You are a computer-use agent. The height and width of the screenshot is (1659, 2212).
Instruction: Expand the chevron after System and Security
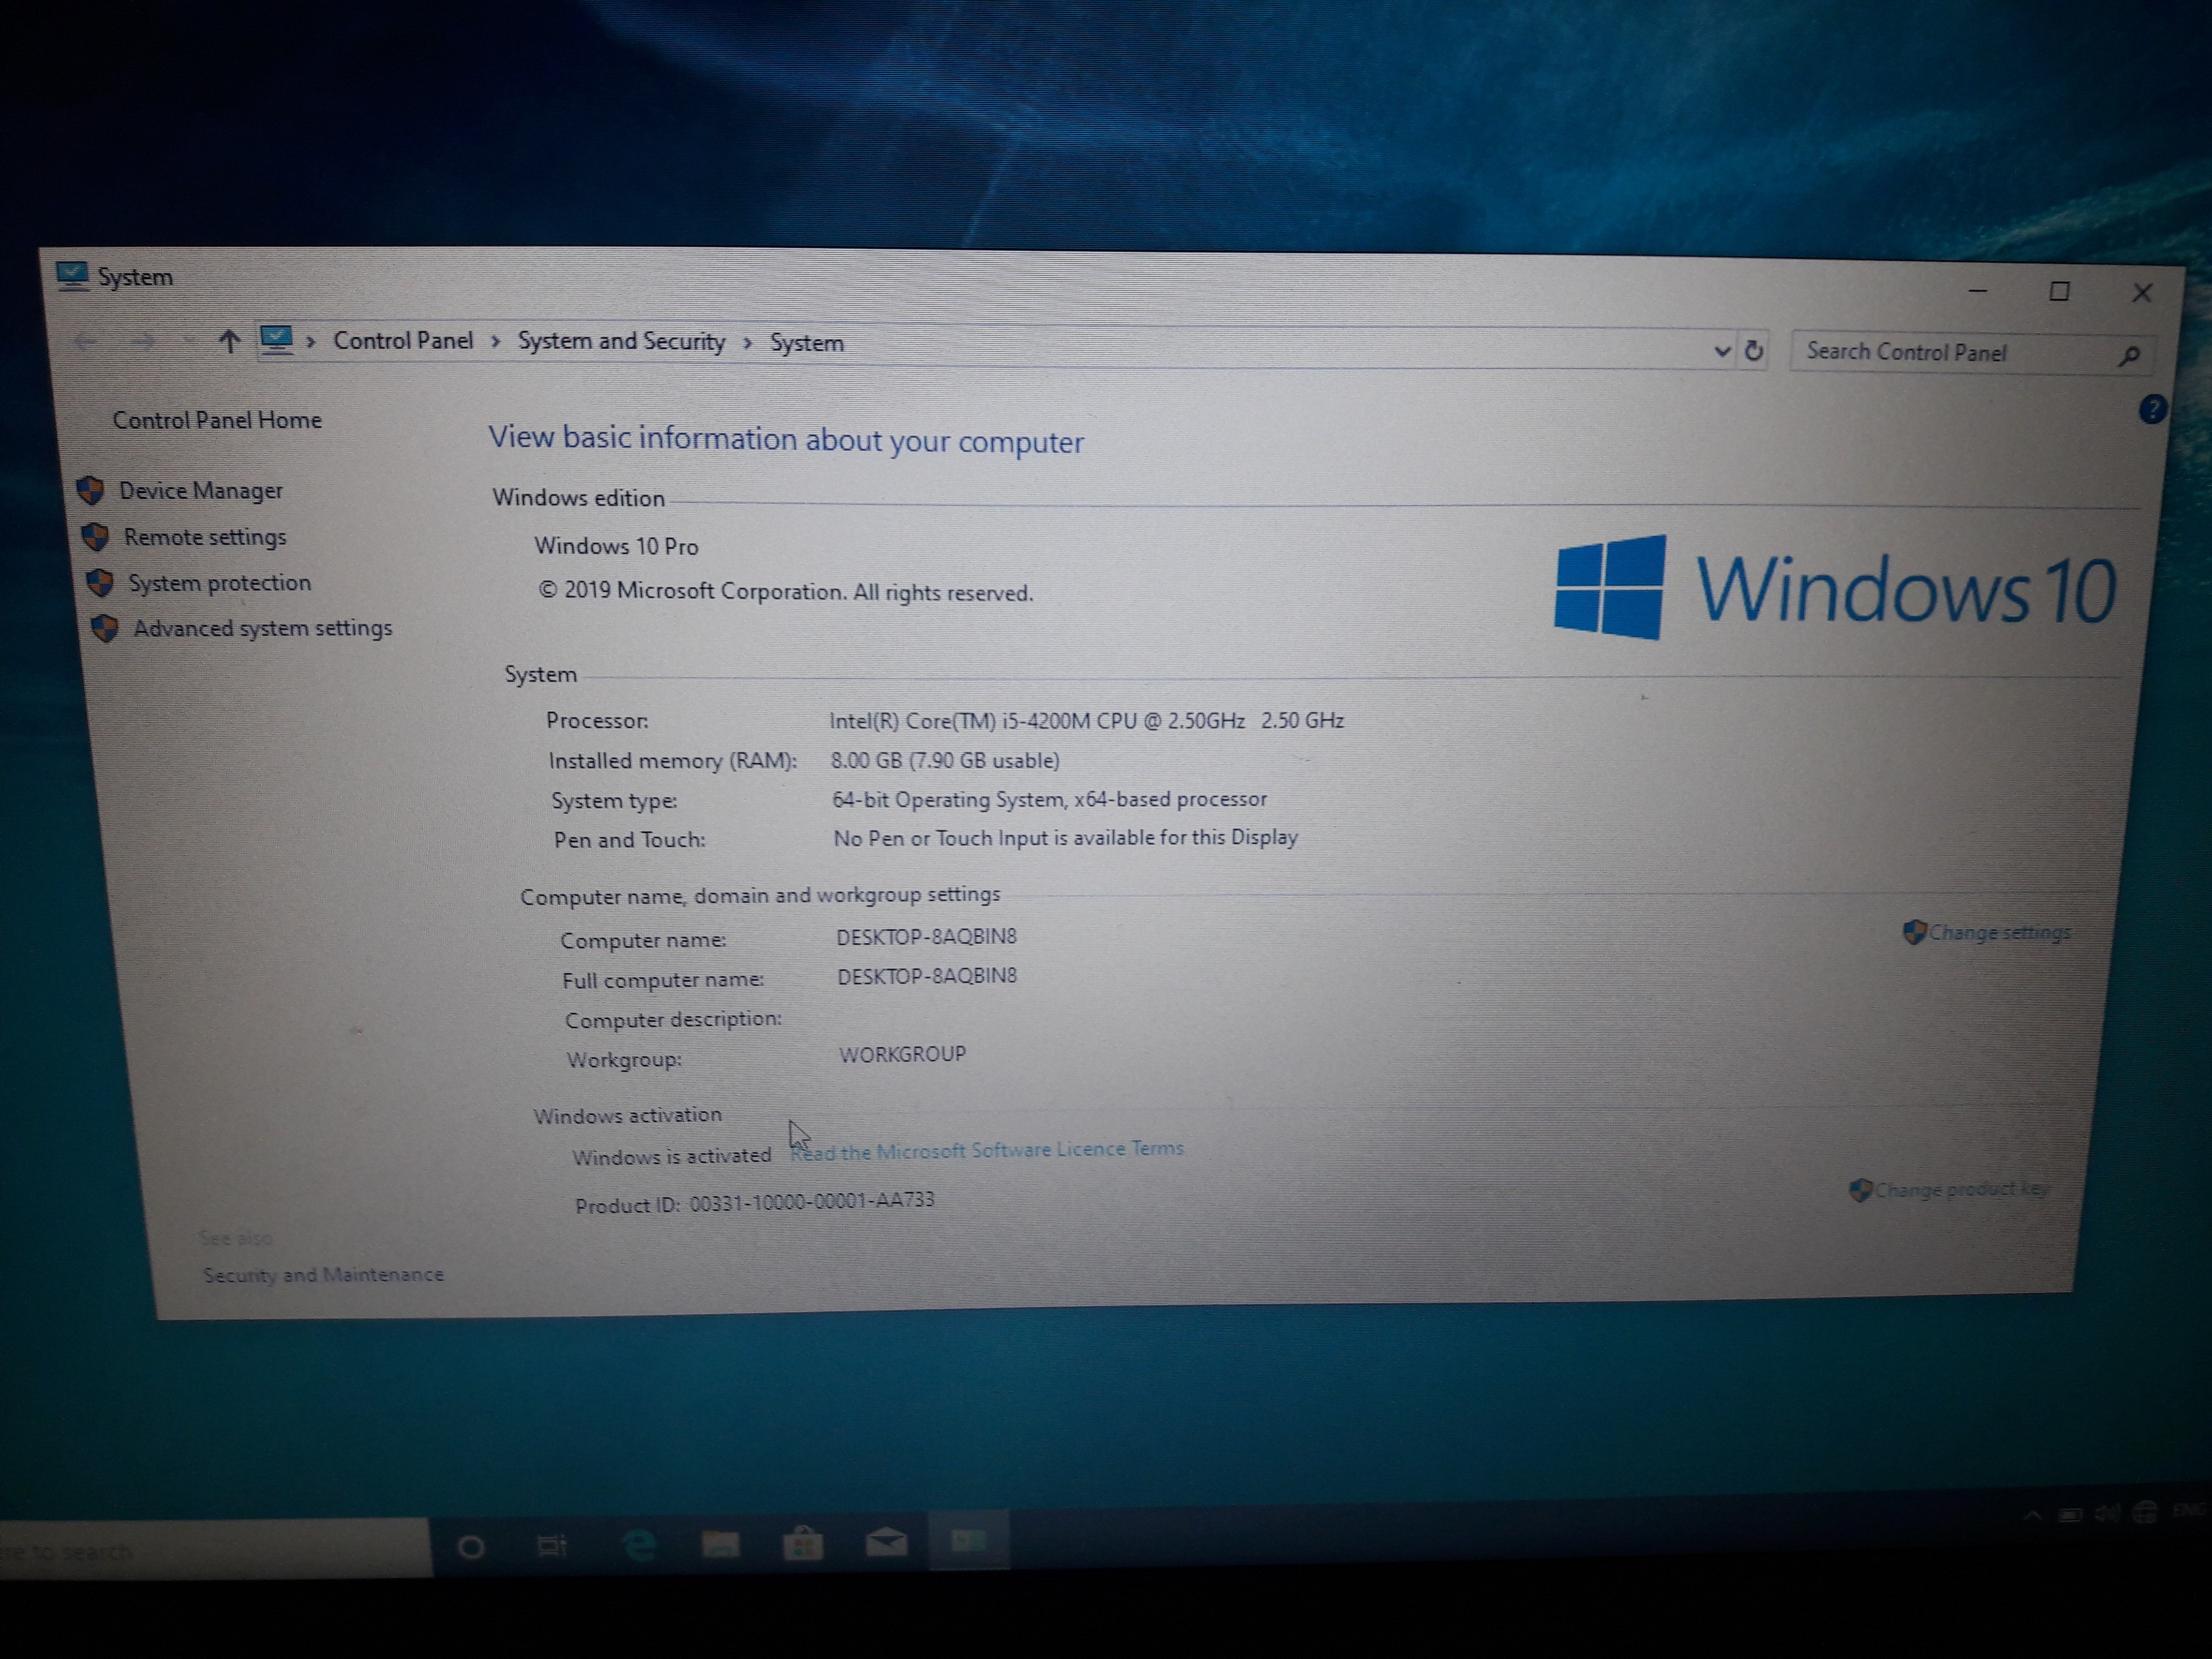pos(747,343)
